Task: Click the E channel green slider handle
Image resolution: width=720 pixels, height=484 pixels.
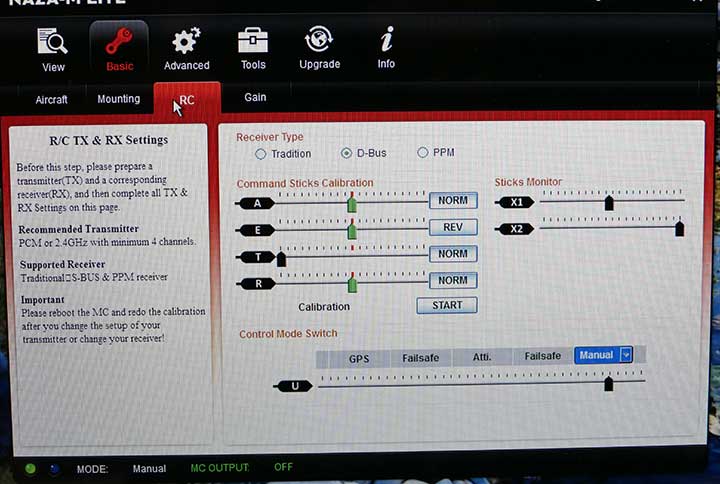Action: (352, 229)
